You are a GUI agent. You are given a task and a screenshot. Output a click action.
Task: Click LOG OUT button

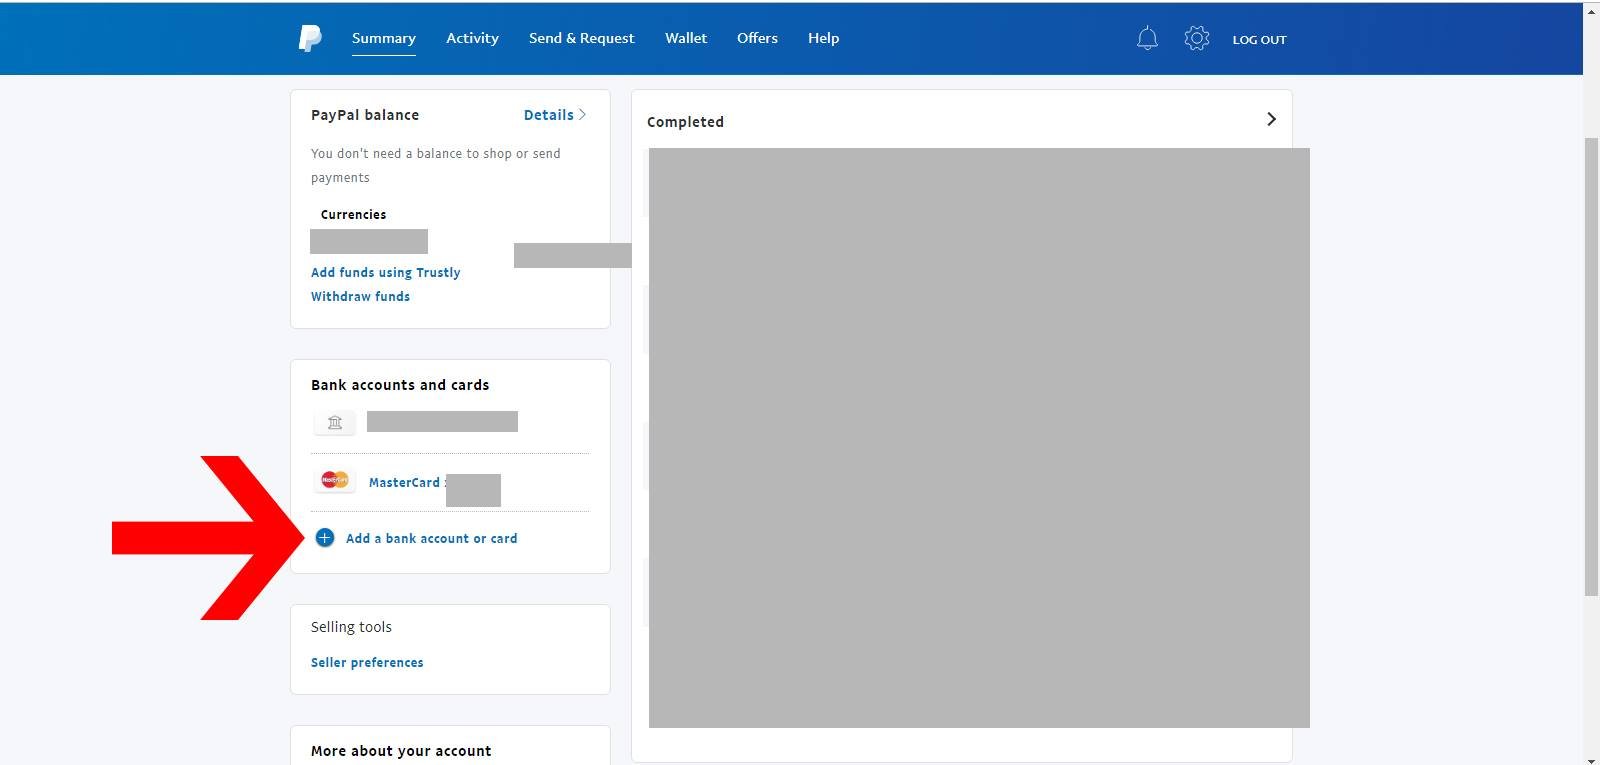(1259, 40)
